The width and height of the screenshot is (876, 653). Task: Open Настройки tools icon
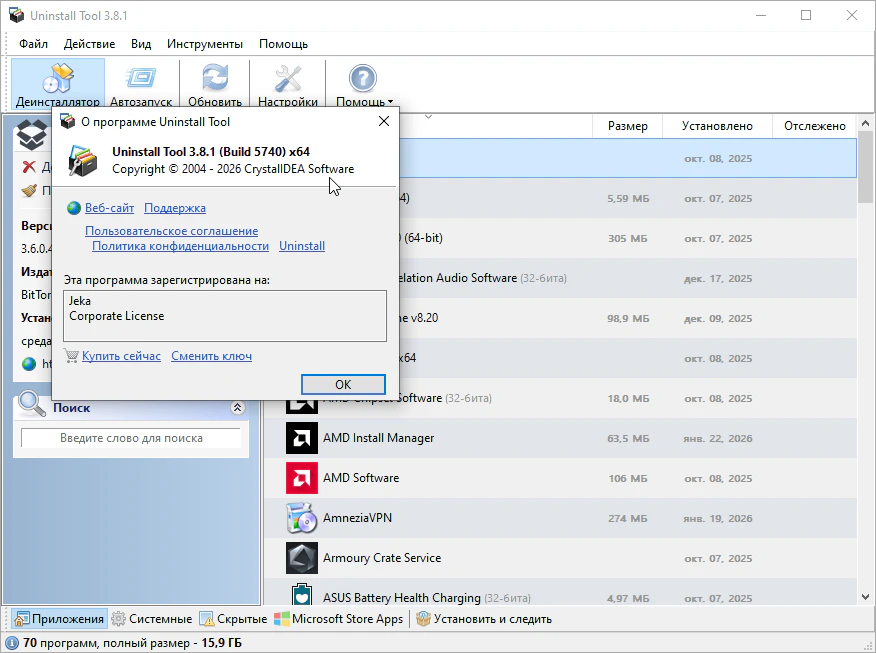pos(288,78)
